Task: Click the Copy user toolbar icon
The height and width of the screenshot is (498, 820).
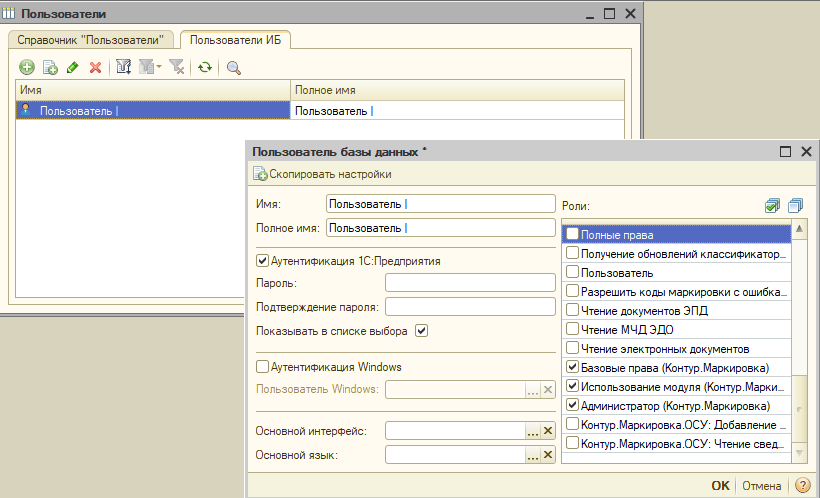Action: (x=49, y=67)
